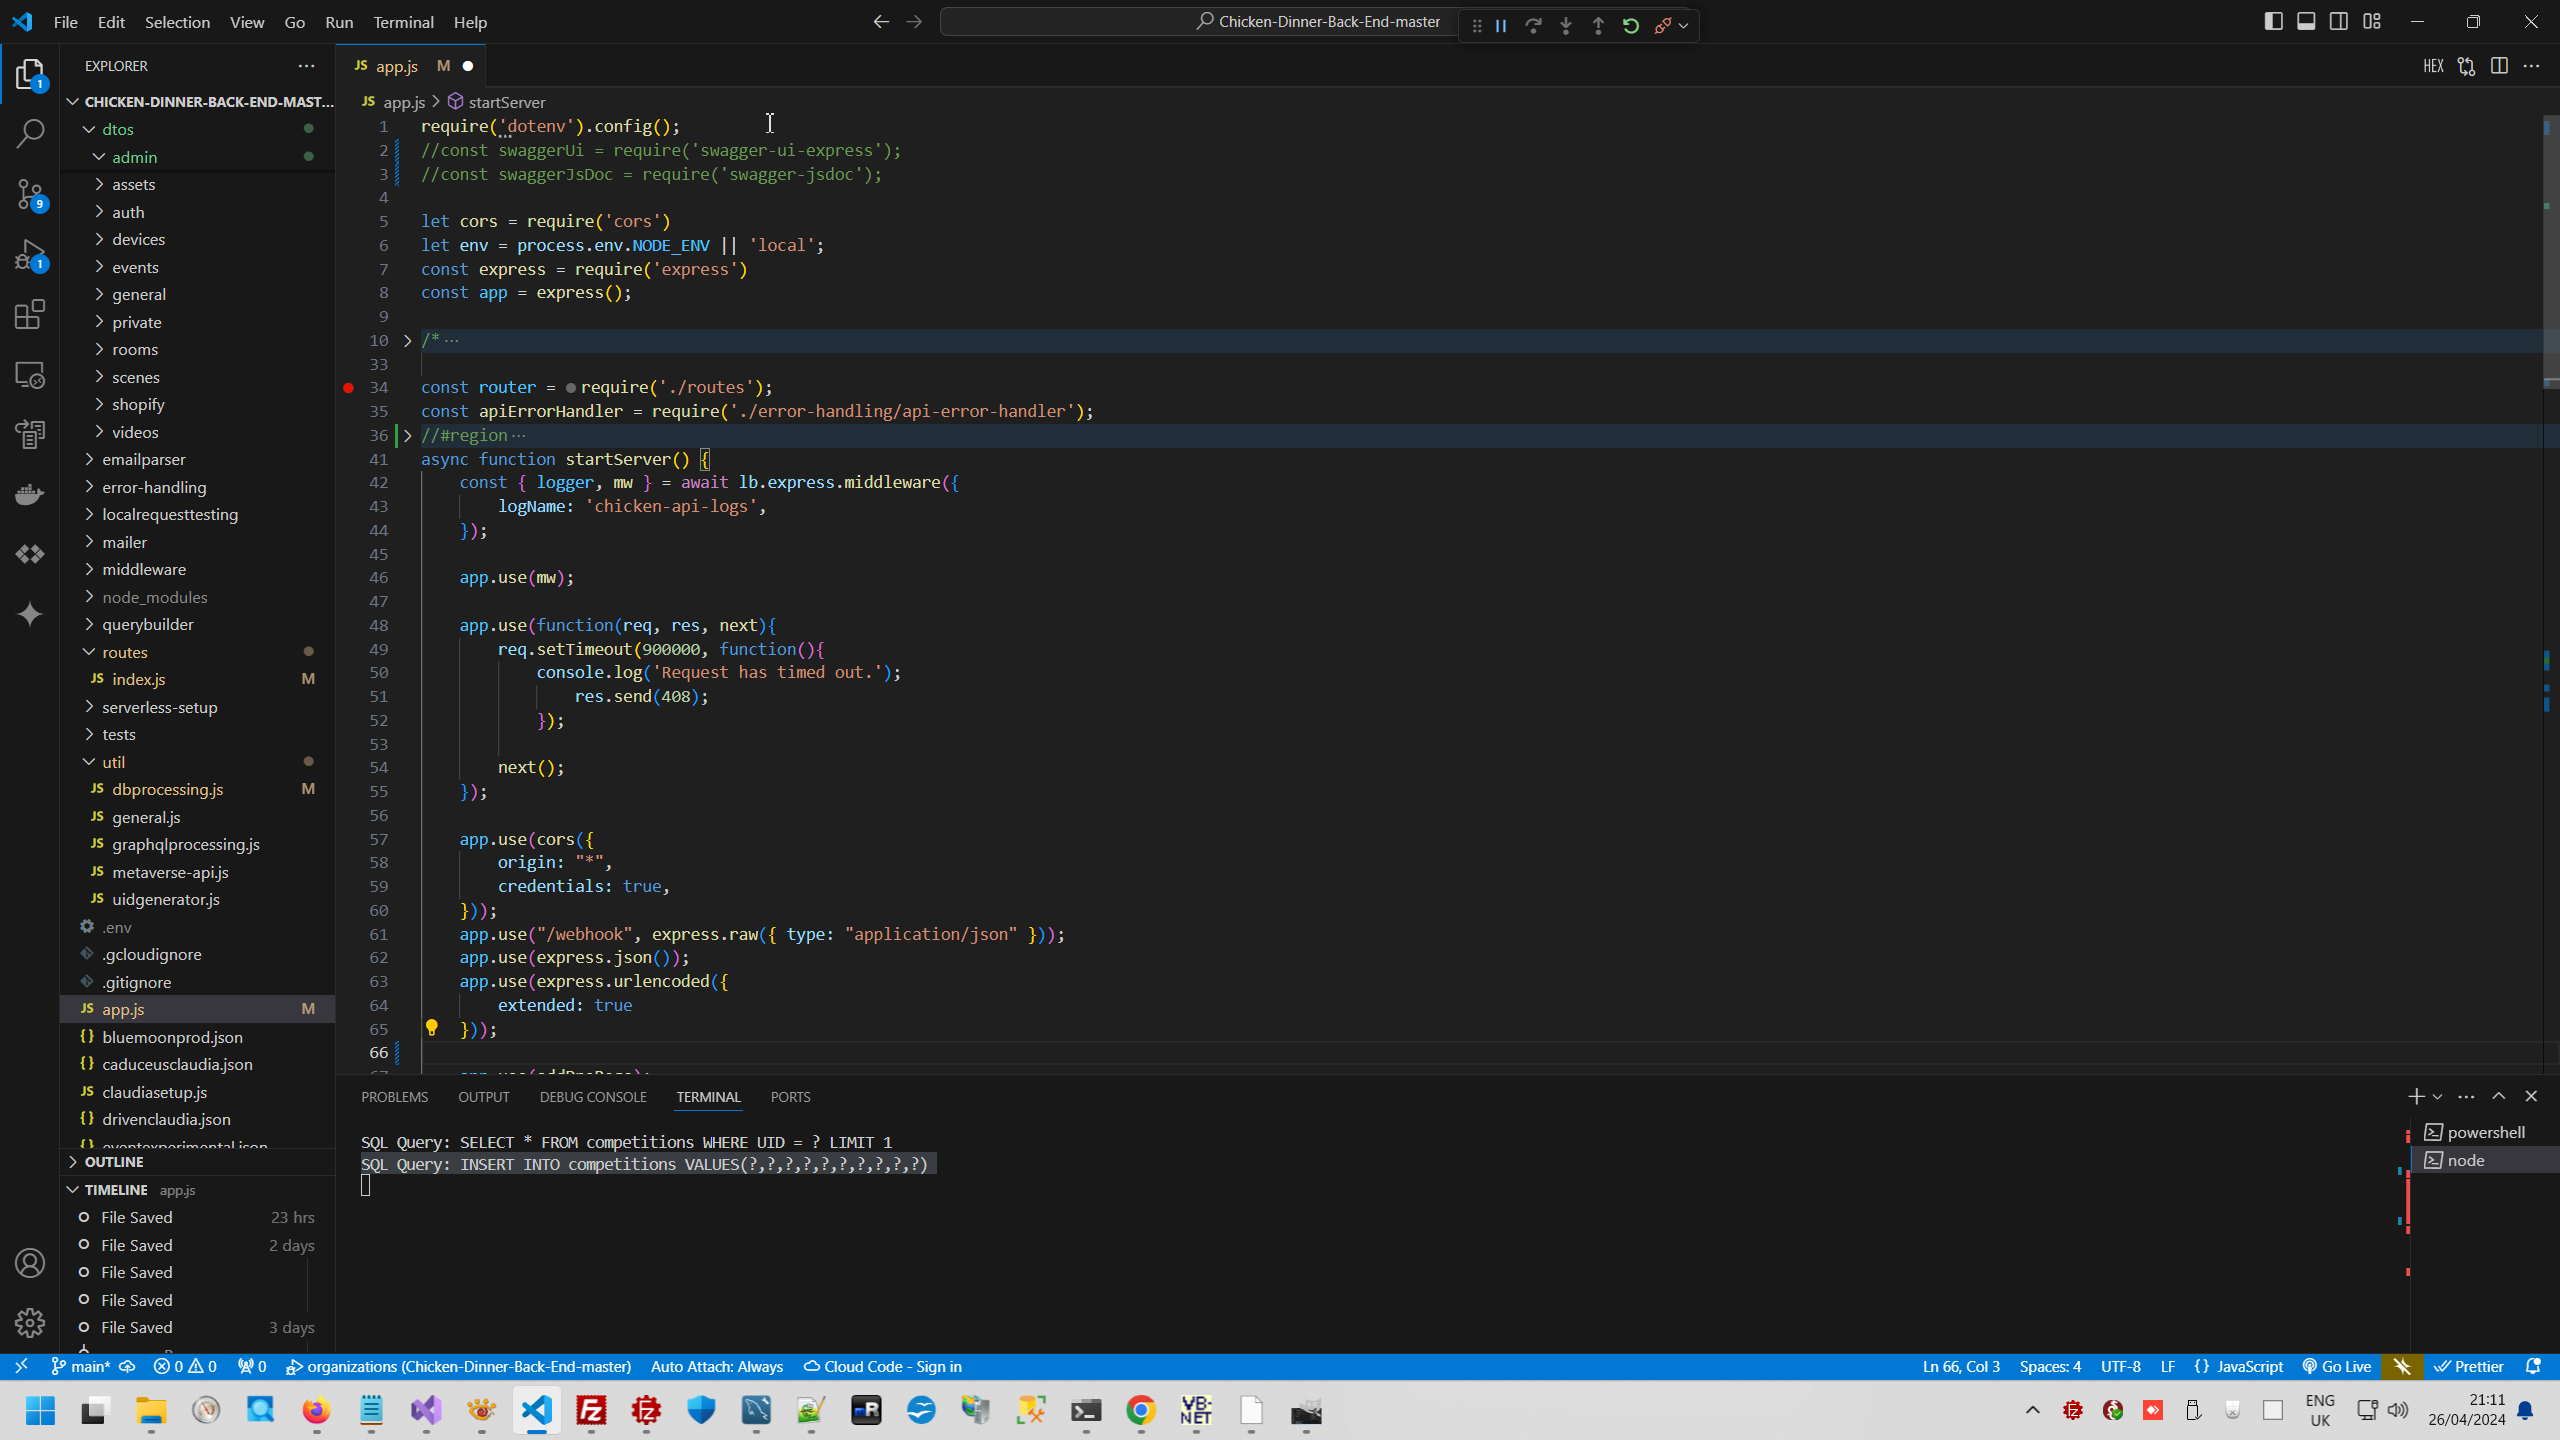Open the Docker view in activity bar
The width and height of the screenshot is (2560, 1440).
click(30, 494)
